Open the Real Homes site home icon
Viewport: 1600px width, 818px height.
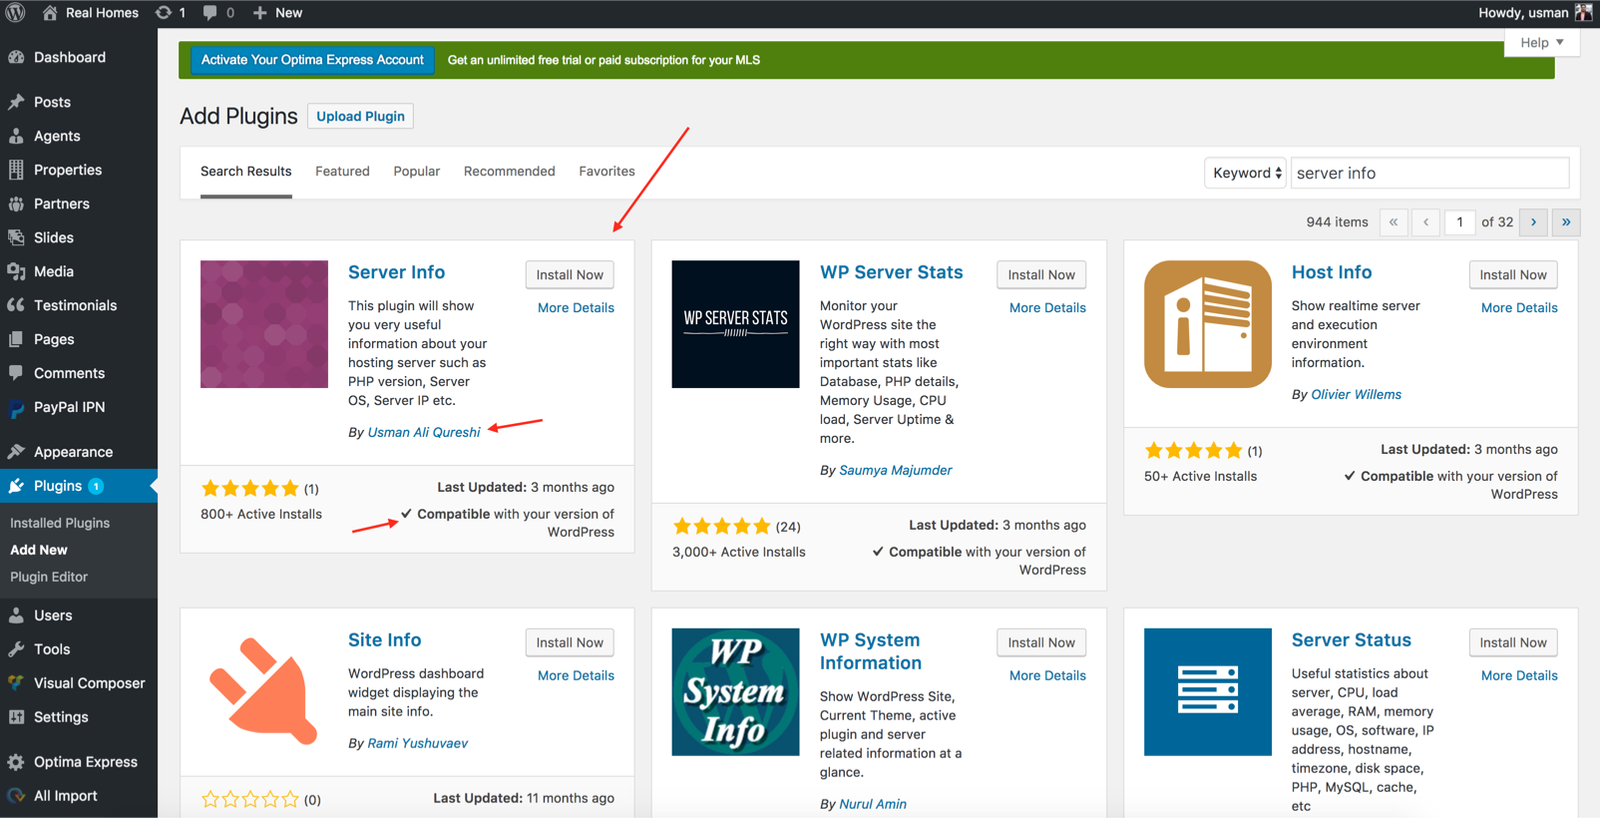click(x=50, y=13)
